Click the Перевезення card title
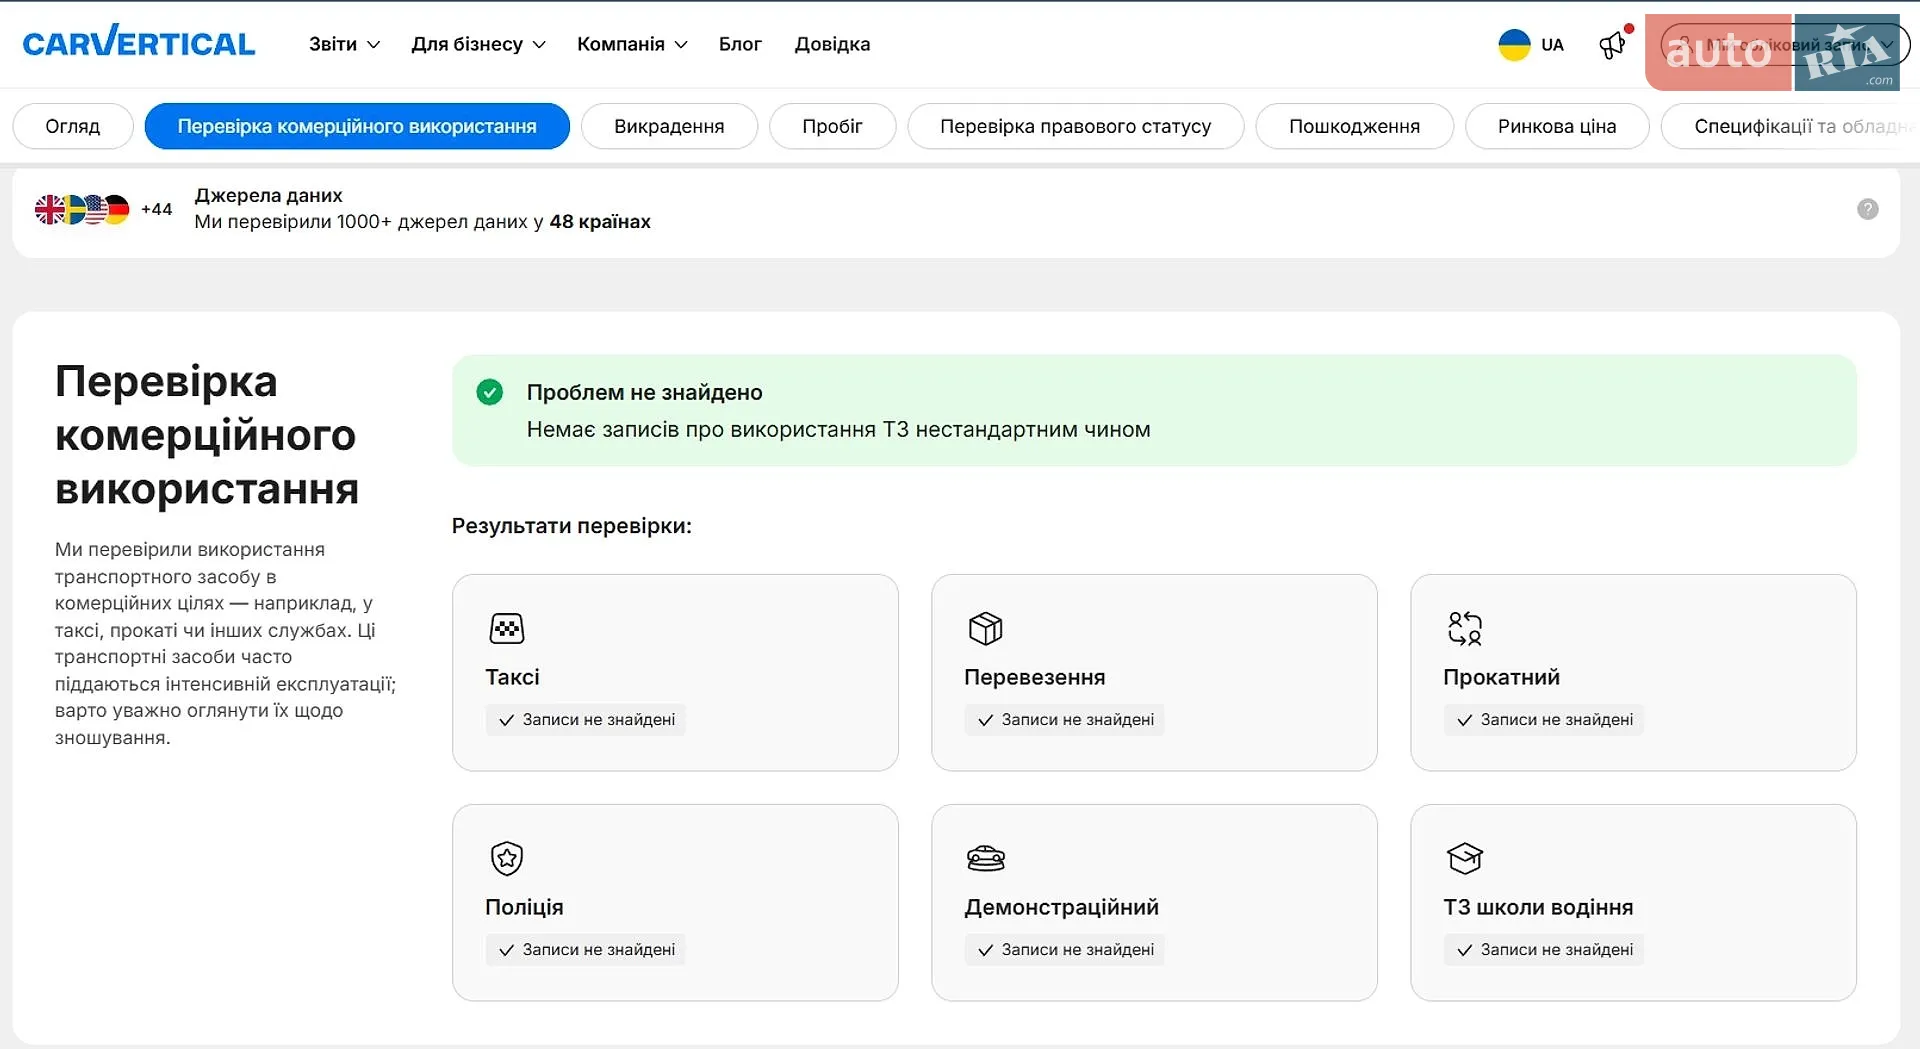 pyautogui.click(x=1034, y=677)
